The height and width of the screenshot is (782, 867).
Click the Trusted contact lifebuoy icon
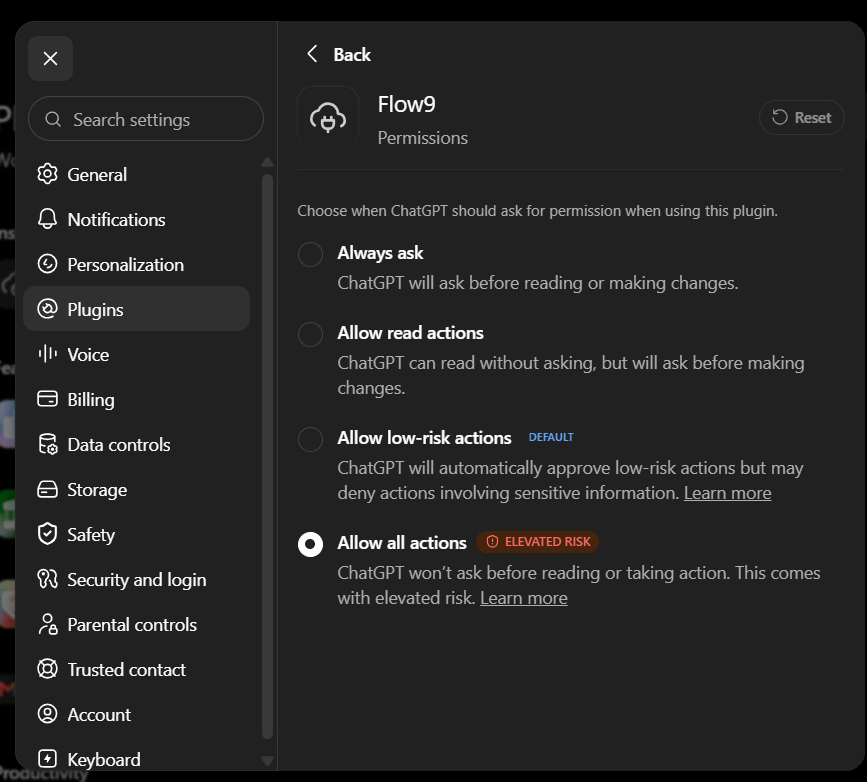(x=48, y=669)
